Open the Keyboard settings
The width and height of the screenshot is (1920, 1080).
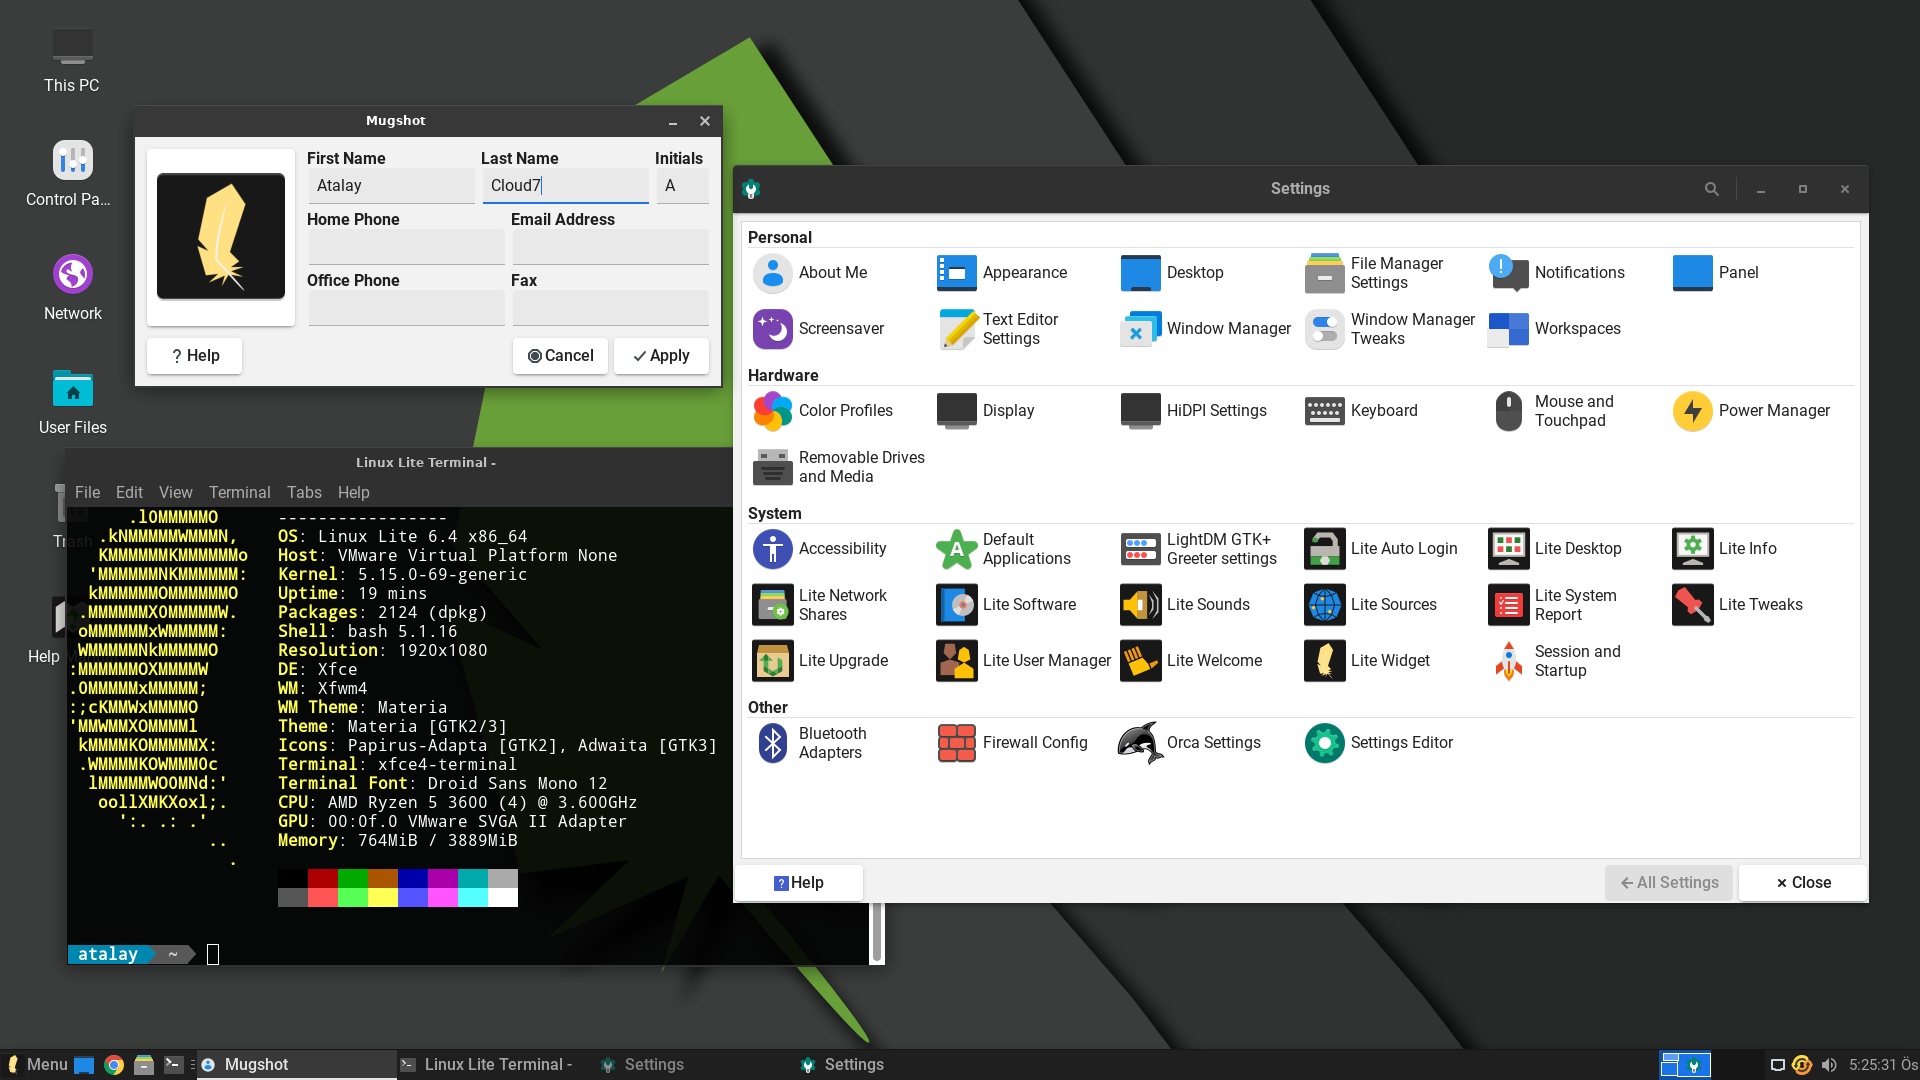point(1361,411)
